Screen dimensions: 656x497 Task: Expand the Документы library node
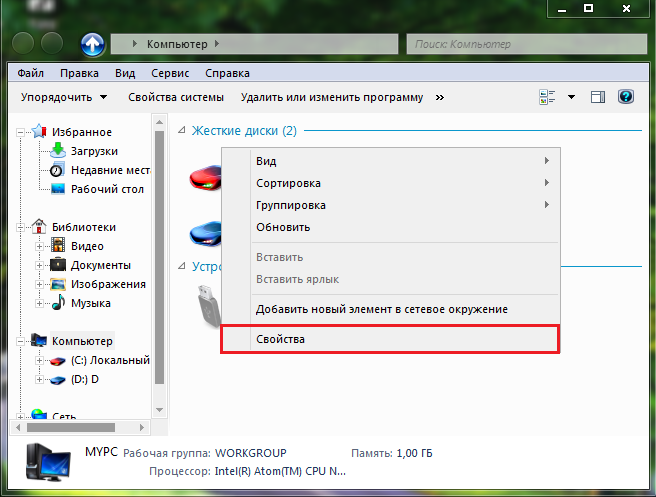(x=39, y=266)
